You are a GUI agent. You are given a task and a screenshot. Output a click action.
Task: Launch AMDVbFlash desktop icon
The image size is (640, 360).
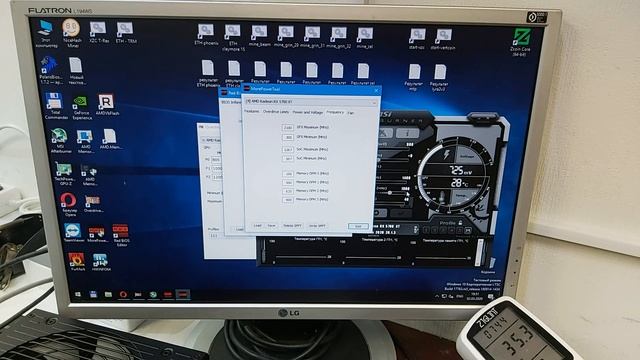pyautogui.click(x=107, y=104)
